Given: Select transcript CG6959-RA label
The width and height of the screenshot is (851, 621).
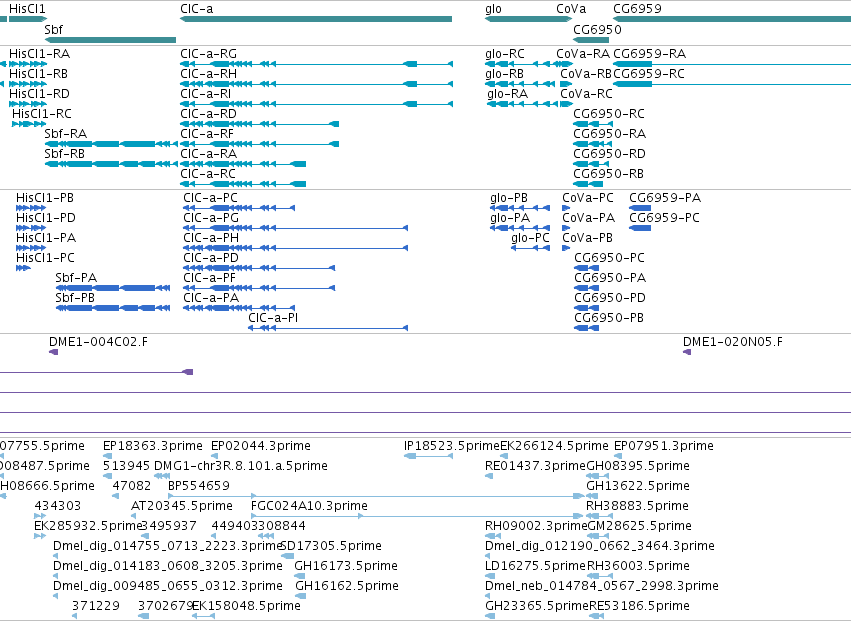Looking at the screenshot, I should [650, 54].
